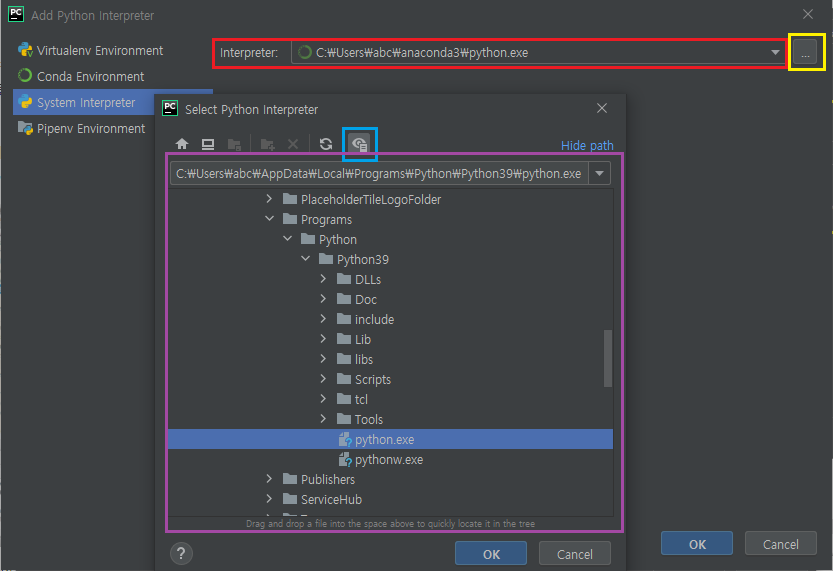This screenshot has width=833, height=571.
Task: Expand the DLLs folder
Action: coord(323,278)
